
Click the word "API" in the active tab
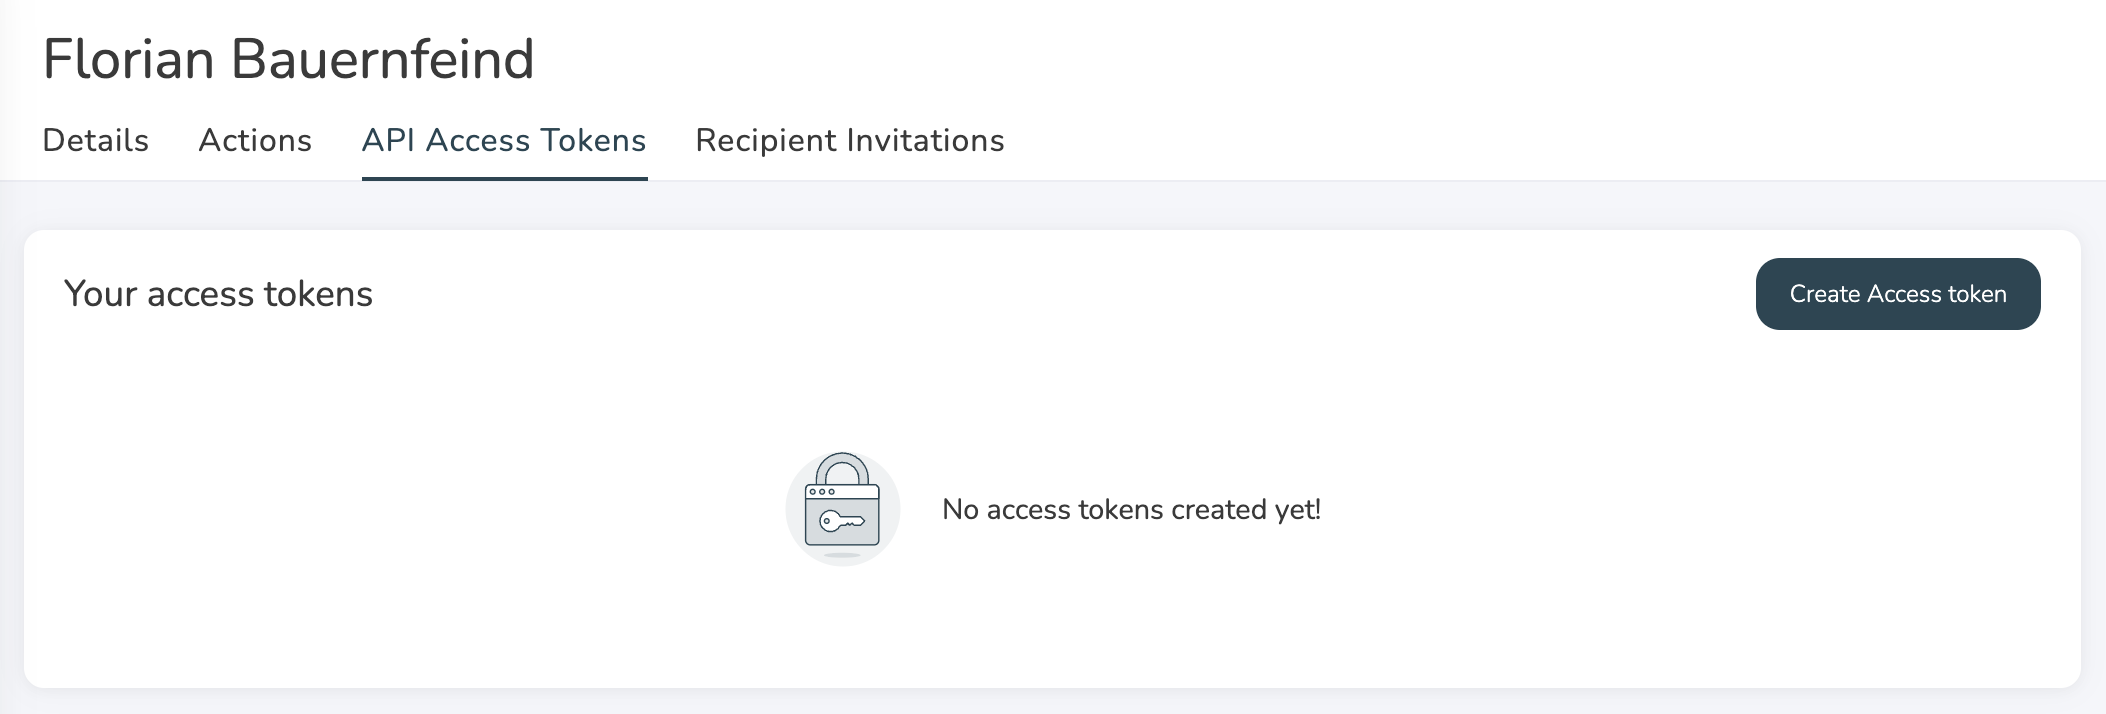pos(388,141)
